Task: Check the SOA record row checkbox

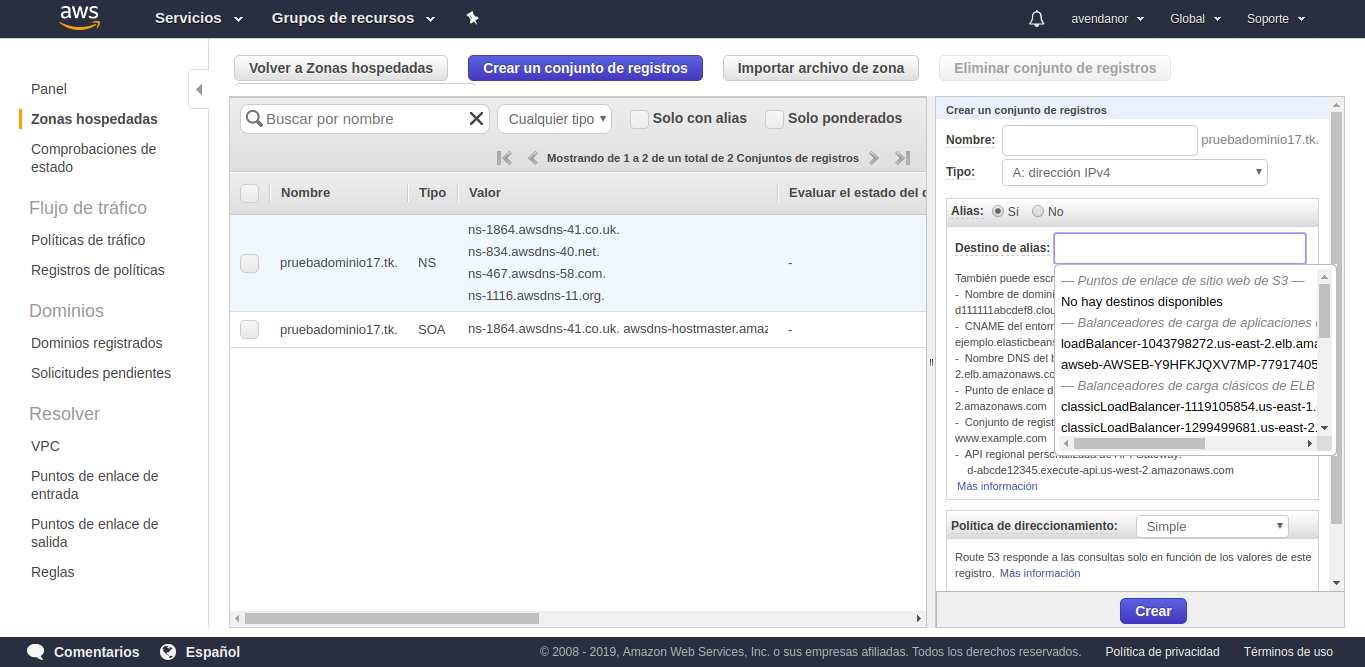Action: tap(250, 329)
